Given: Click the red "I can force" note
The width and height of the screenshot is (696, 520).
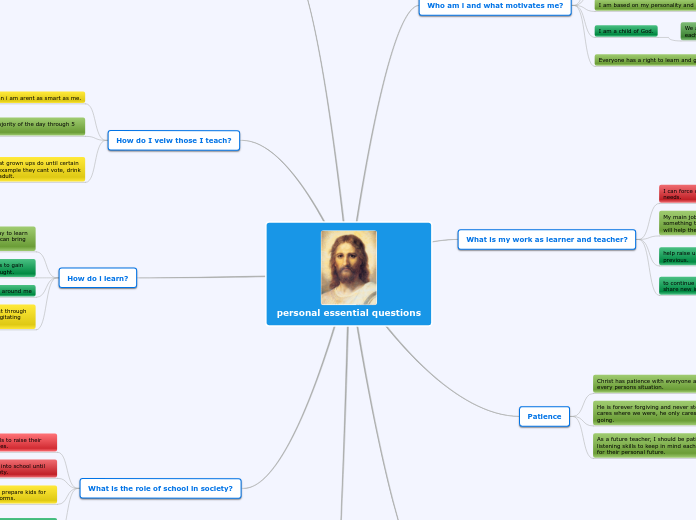Looking at the screenshot, I should click(678, 194).
